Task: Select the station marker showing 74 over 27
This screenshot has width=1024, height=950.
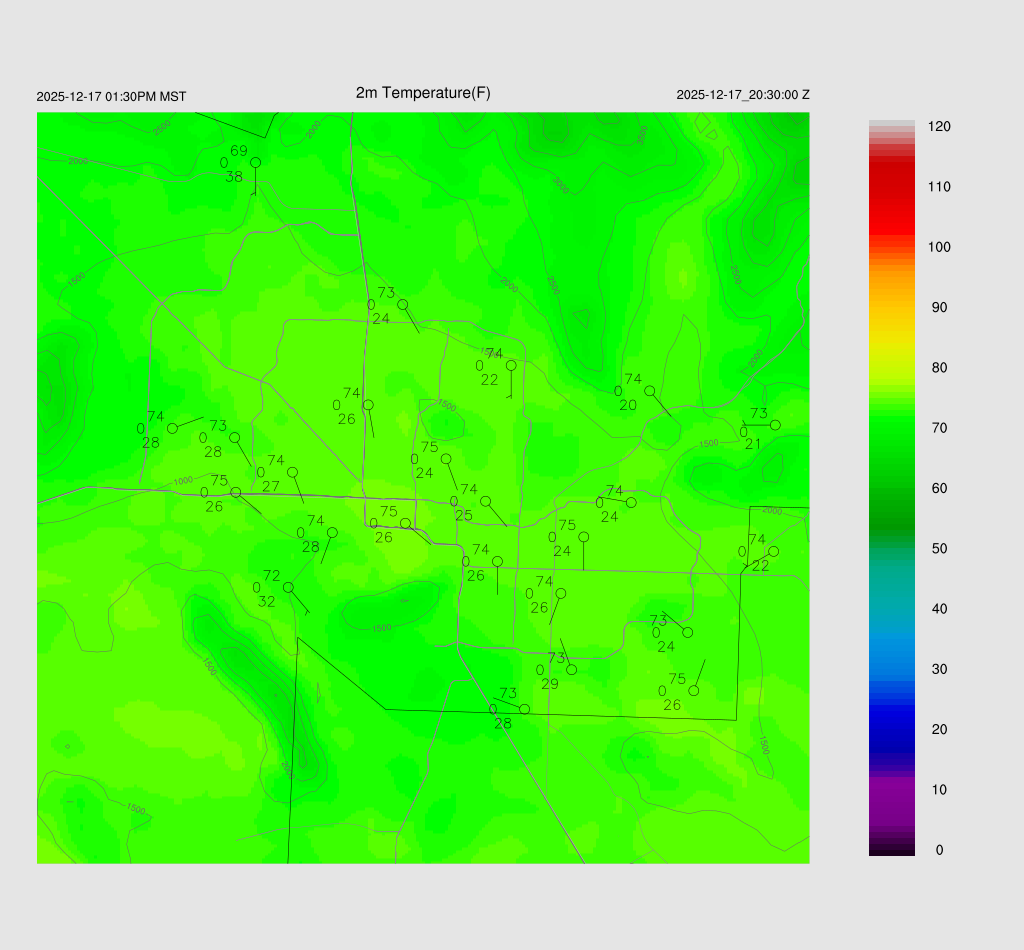Action: pyautogui.click(x=292, y=472)
